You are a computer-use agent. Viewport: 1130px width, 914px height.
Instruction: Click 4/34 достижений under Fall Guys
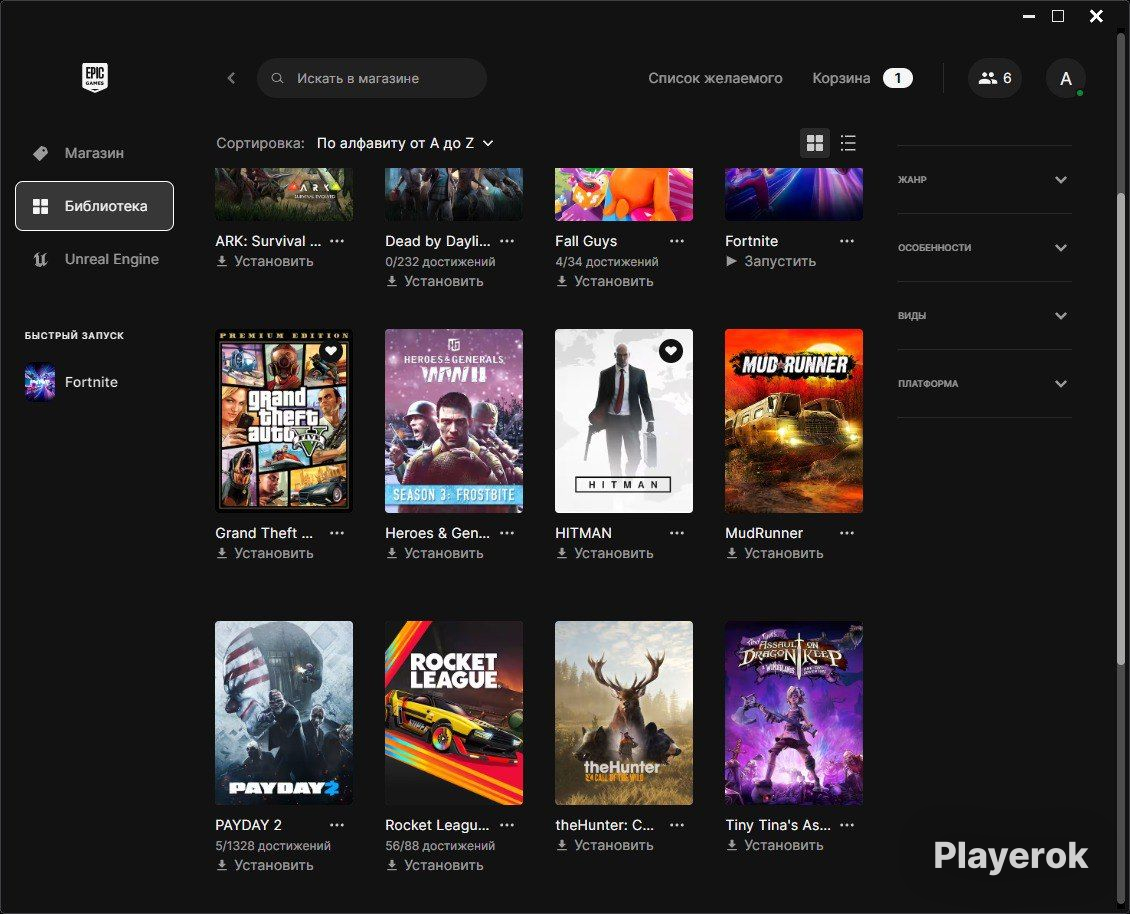tap(607, 262)
